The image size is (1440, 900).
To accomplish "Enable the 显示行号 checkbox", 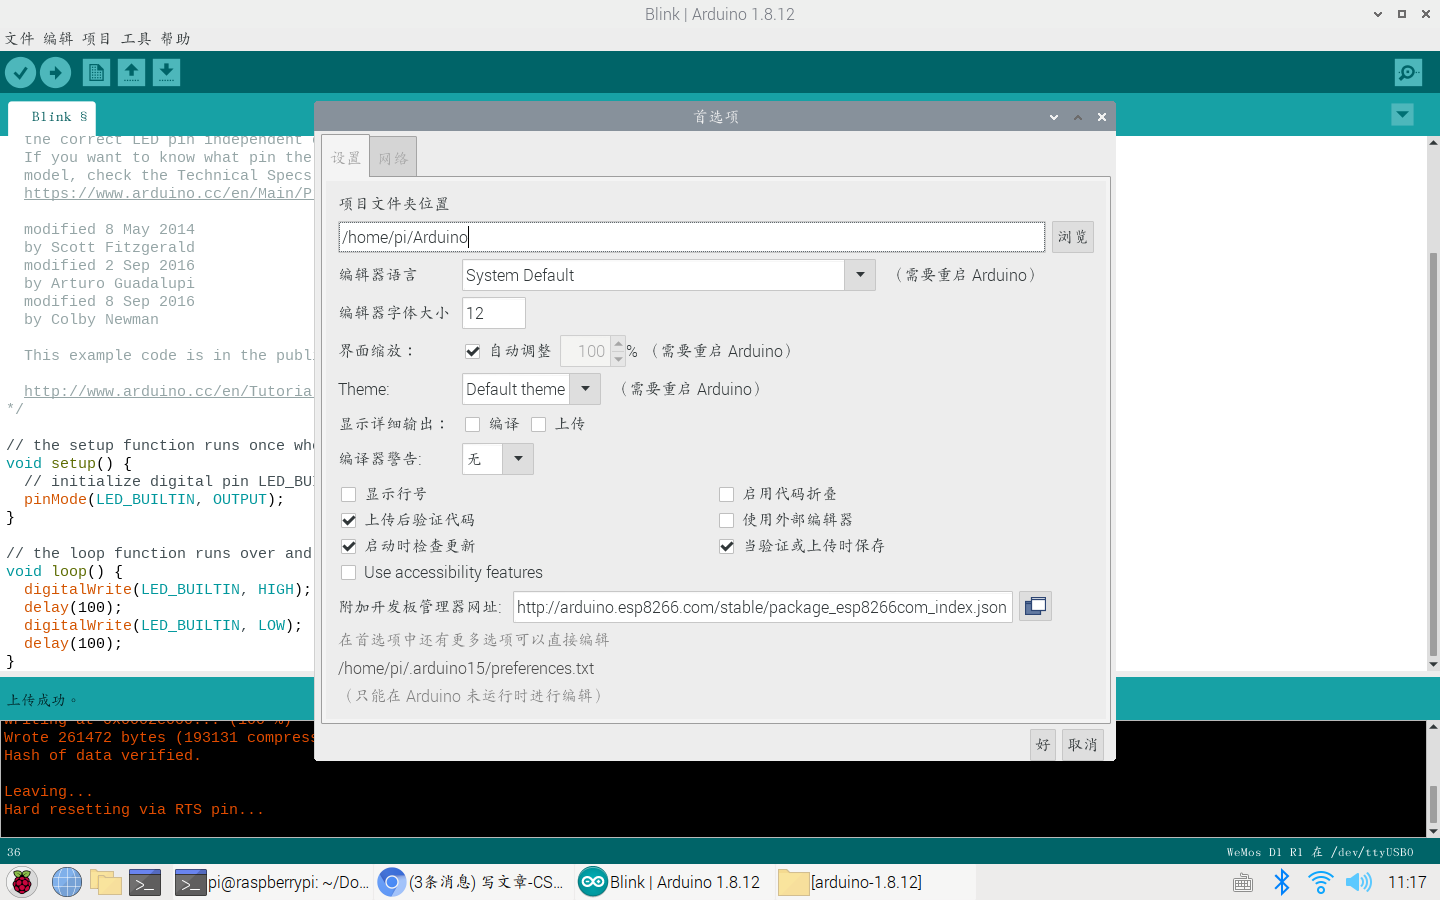I will 349,494.
